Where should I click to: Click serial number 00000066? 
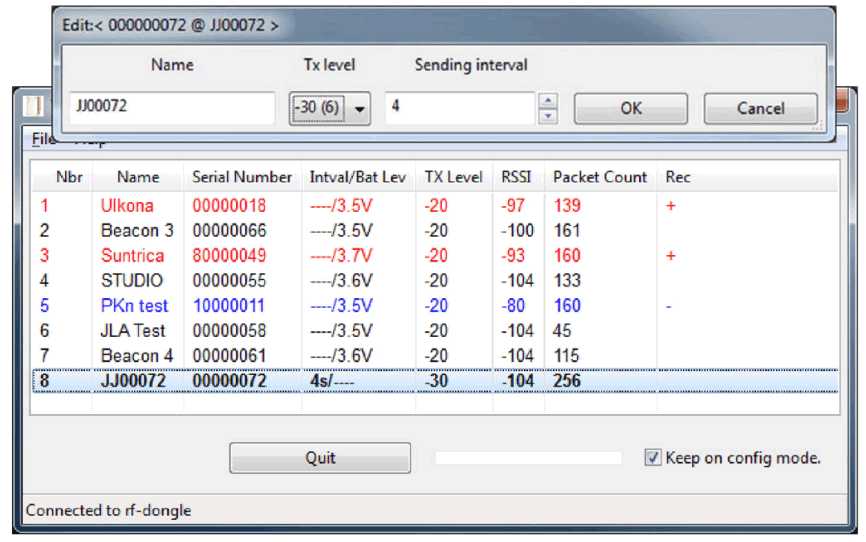pos(229,230)
